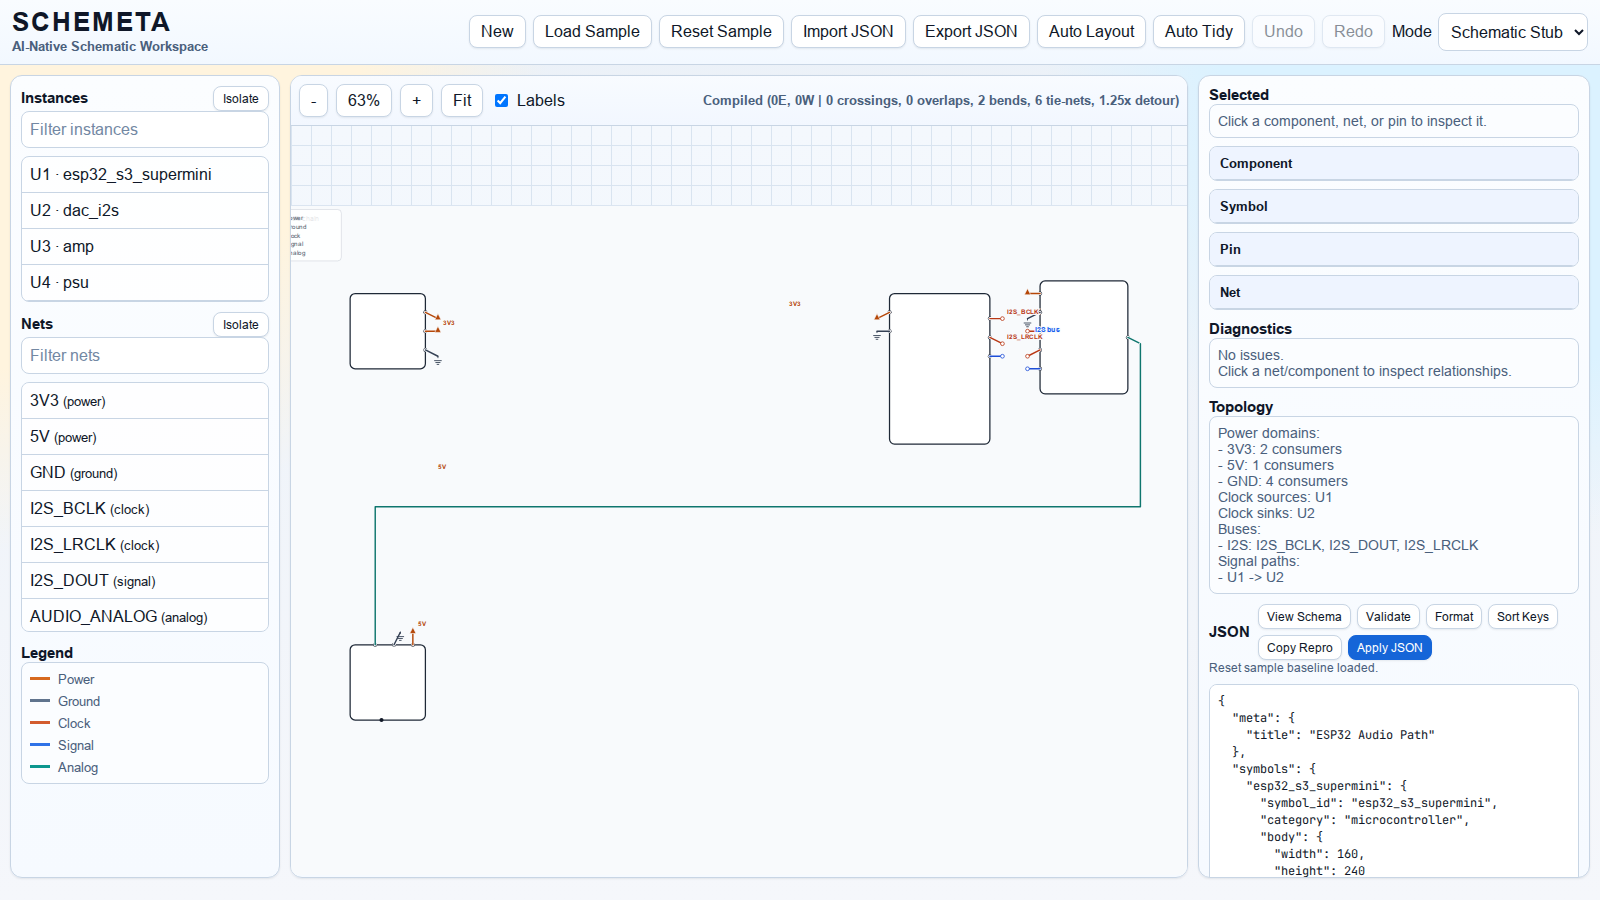This screenshot has width=1600, height=900.
Task: Click the Auto Layout button
Action: coord(1091,32)
